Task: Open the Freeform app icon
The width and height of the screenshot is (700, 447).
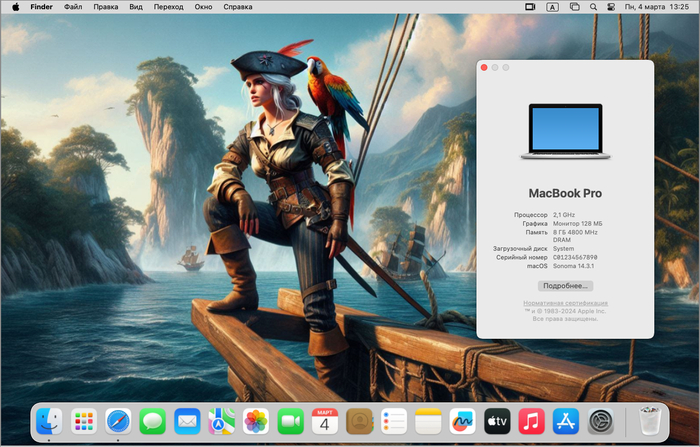Action: 462,421
